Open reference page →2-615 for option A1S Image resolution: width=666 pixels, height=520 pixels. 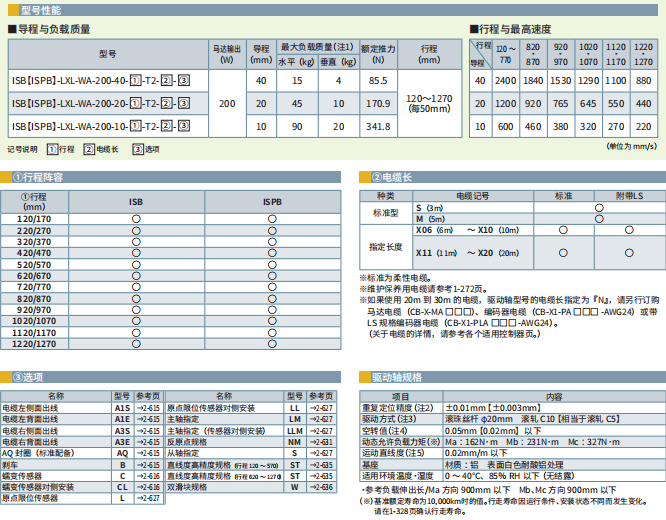pyautogui.click(x=149, y=408)
